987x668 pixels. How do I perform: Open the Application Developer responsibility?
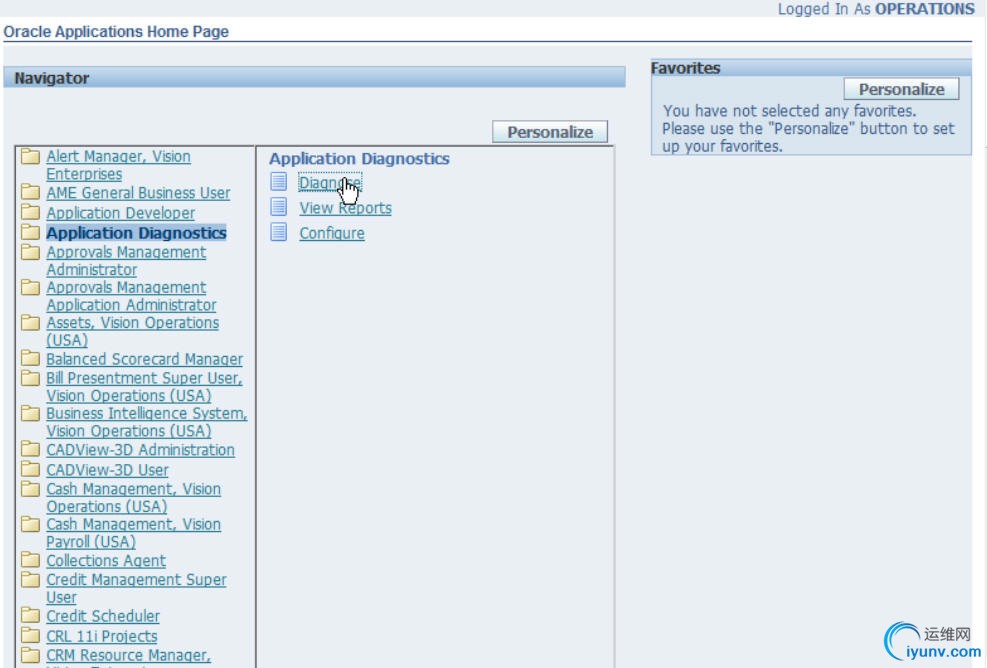coord(120,213)
